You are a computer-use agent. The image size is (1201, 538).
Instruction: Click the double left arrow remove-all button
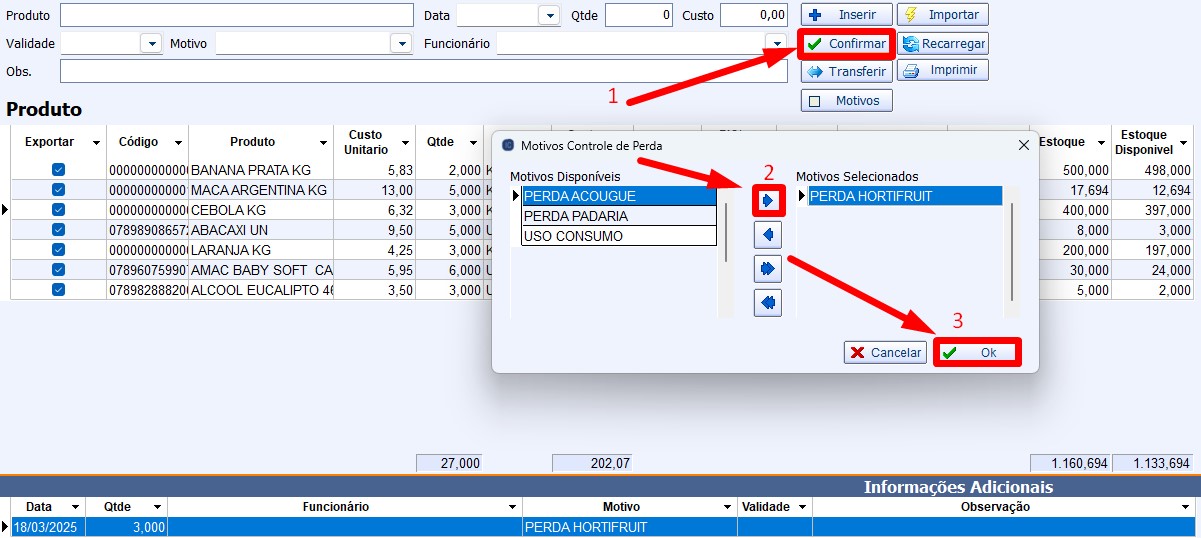click(768, 302)
